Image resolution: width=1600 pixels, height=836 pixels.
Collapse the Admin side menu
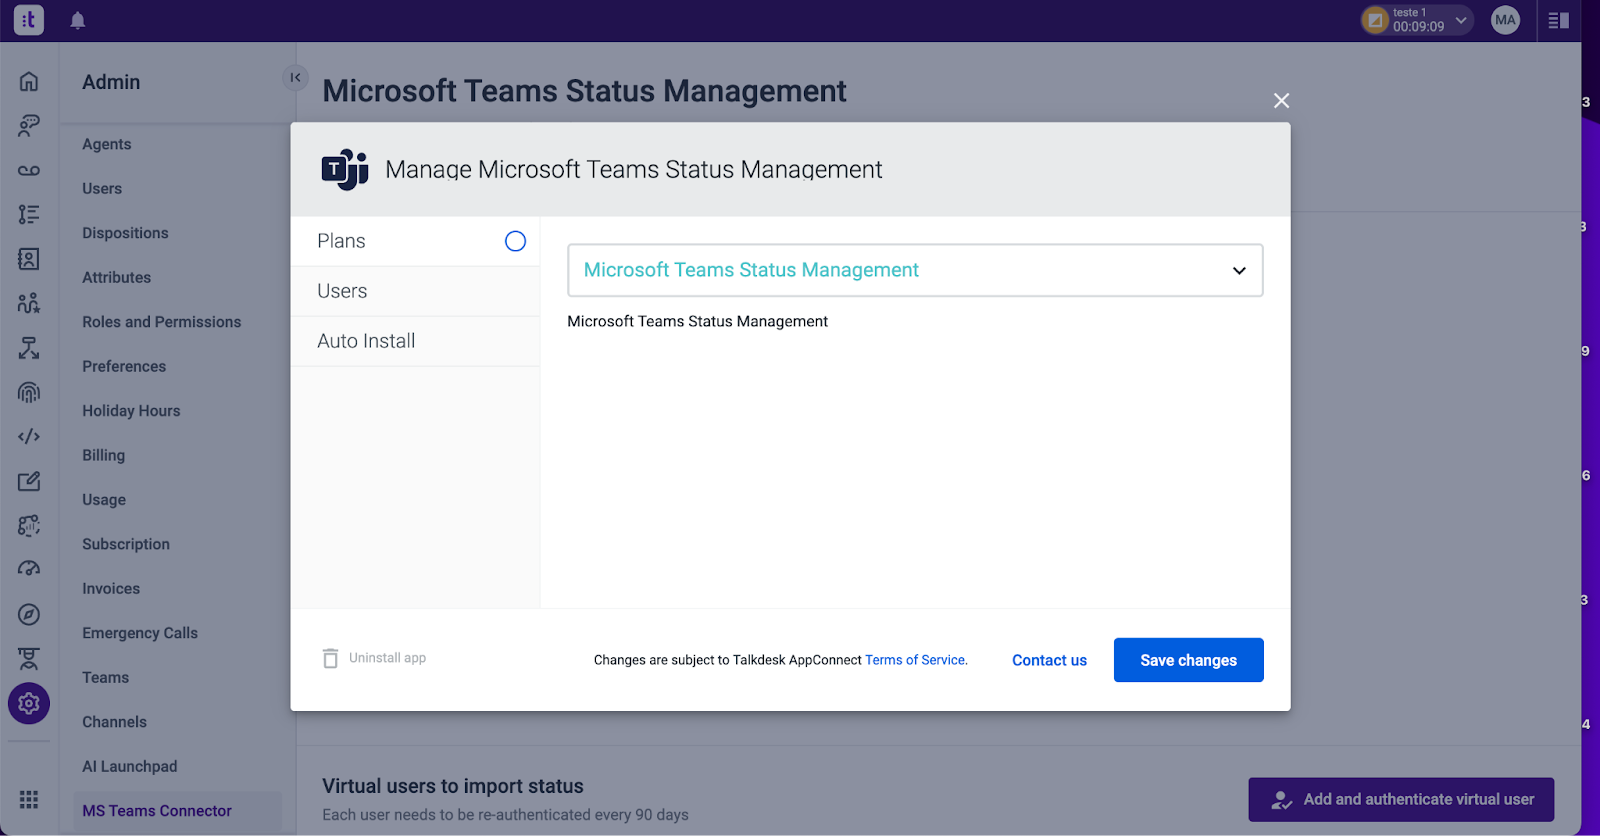pyautogui.click(x=295, y=77)
